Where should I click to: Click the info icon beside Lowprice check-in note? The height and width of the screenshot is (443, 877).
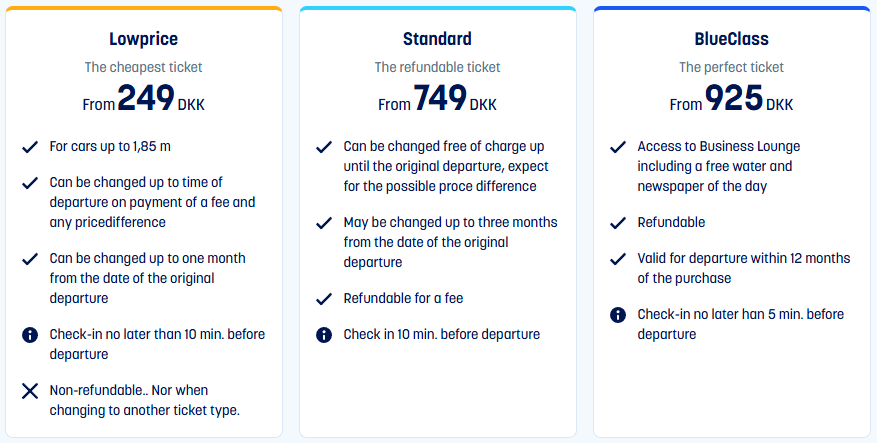pos(30,335)
